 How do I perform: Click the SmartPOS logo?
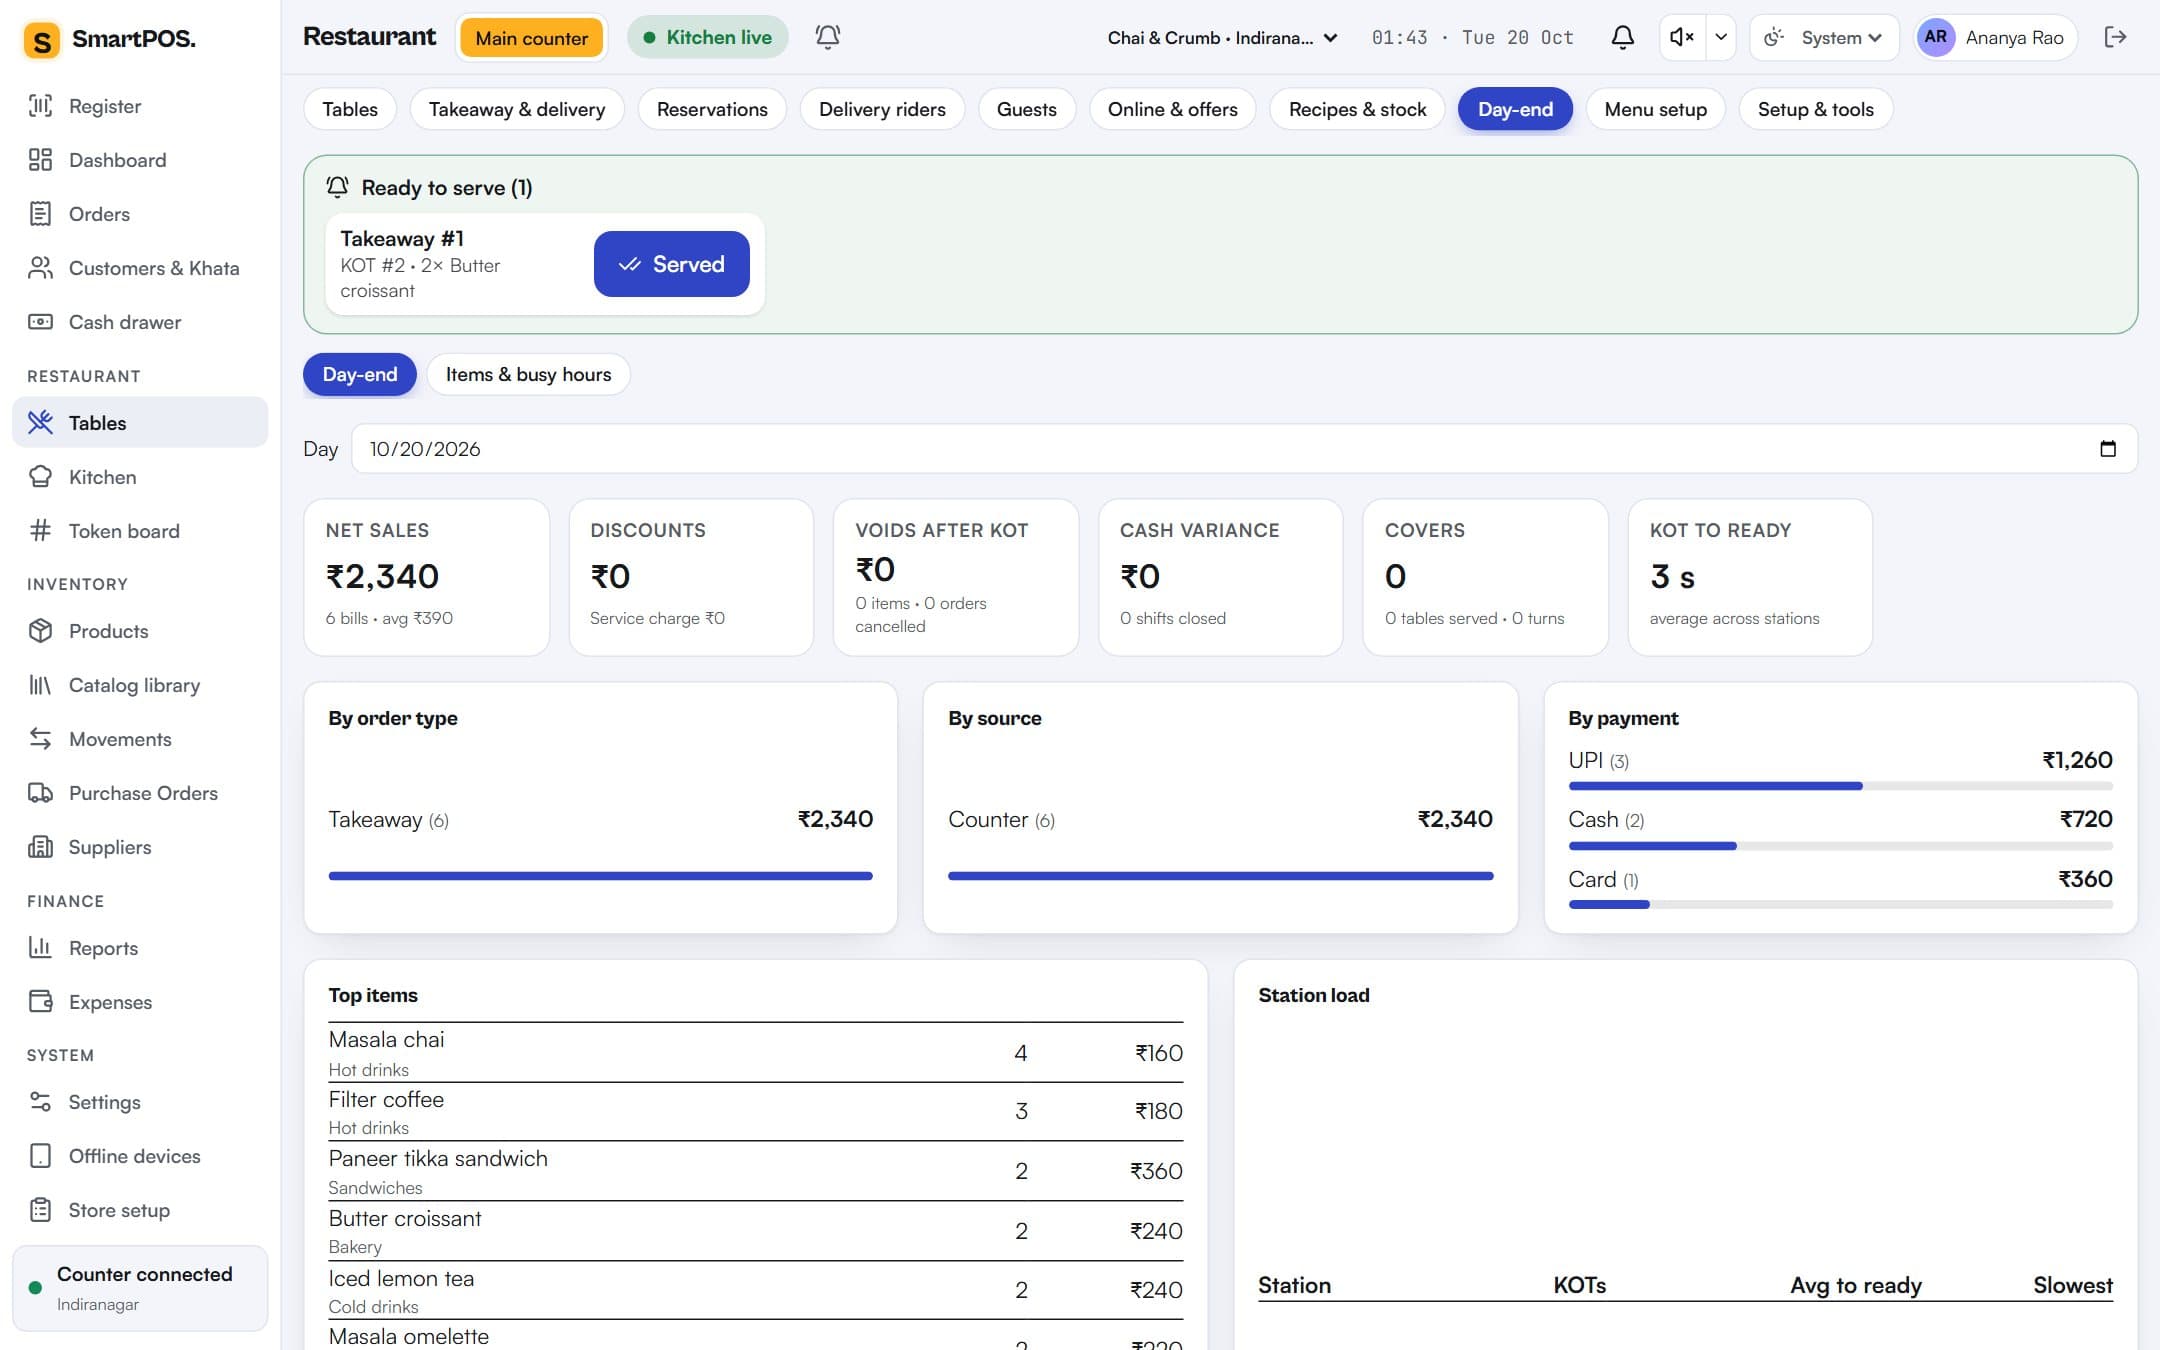(x=110, y=40)
